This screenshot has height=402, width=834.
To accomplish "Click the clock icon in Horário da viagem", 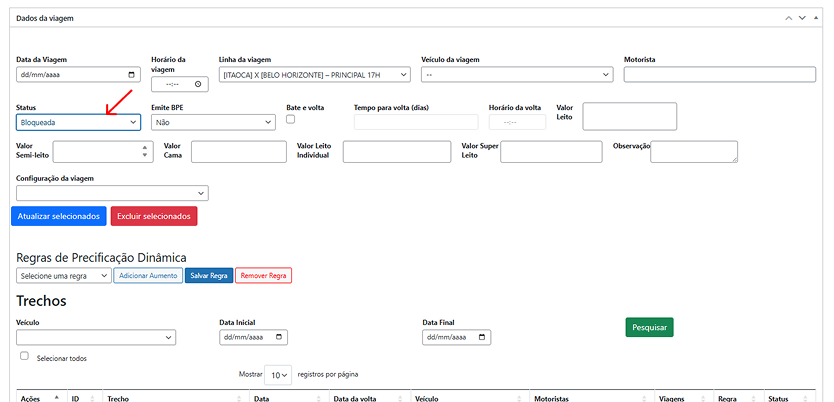I will pyautogui.click(x=199, y=85).
